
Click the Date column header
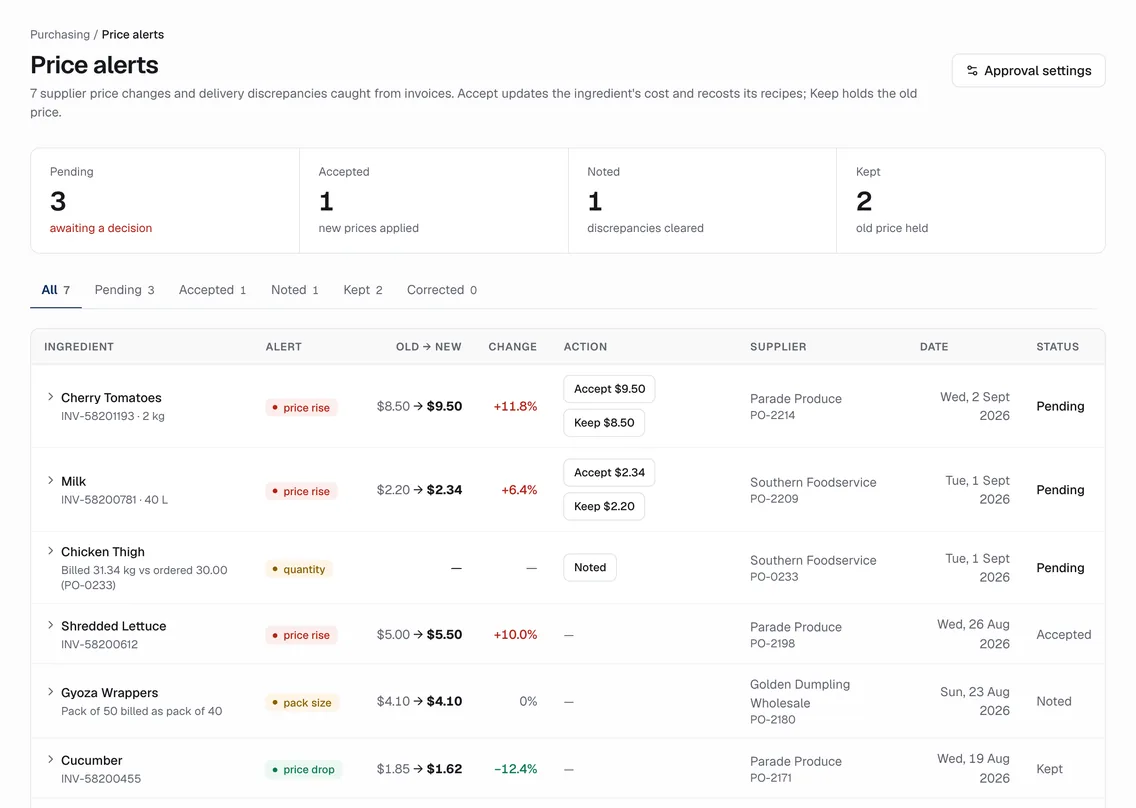coord(934,347)
